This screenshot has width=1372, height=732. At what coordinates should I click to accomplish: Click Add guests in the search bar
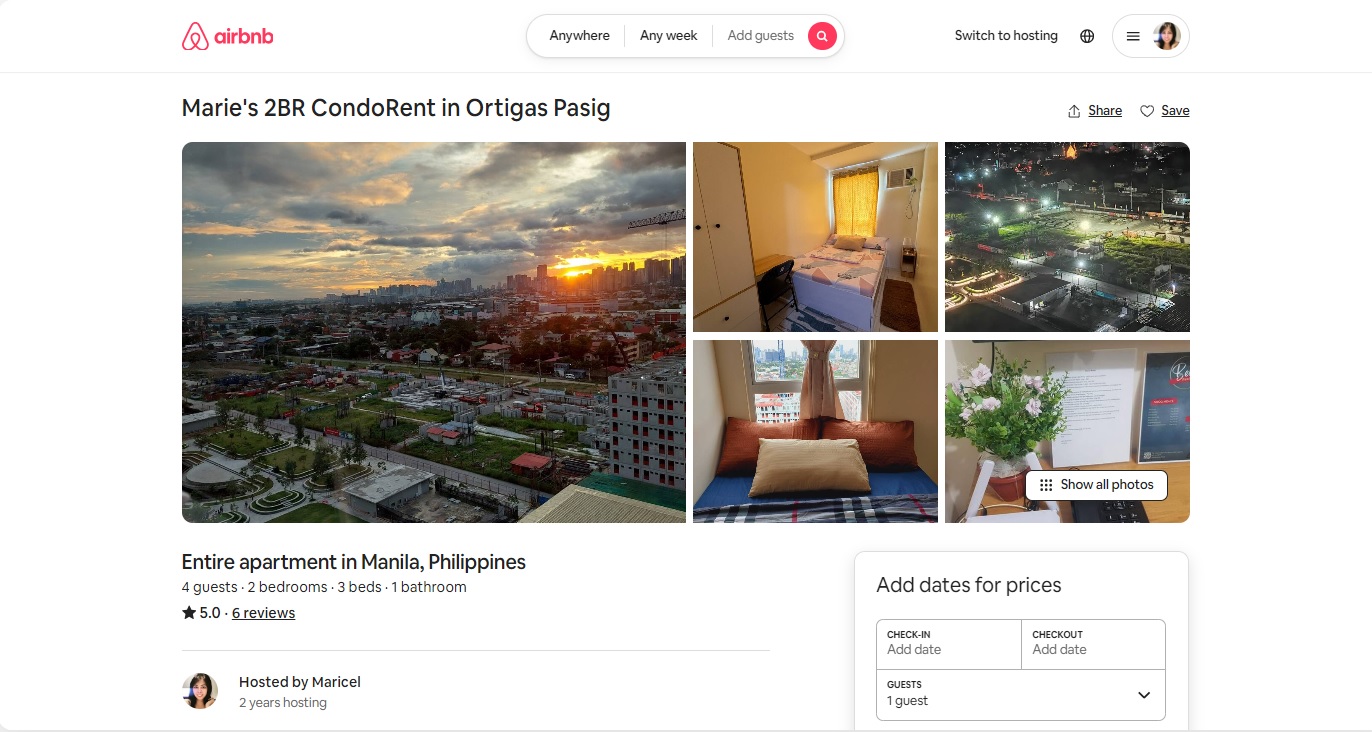click(x=760, y=36)
